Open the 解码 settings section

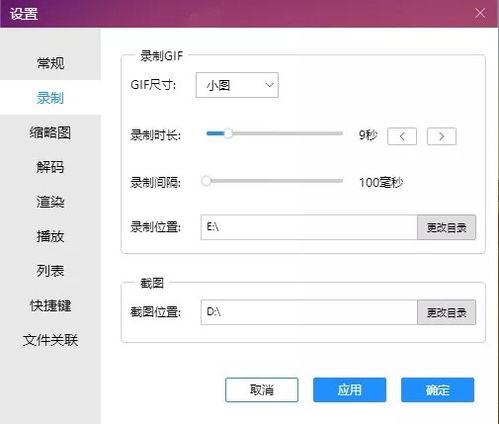(x=50, y=167)
